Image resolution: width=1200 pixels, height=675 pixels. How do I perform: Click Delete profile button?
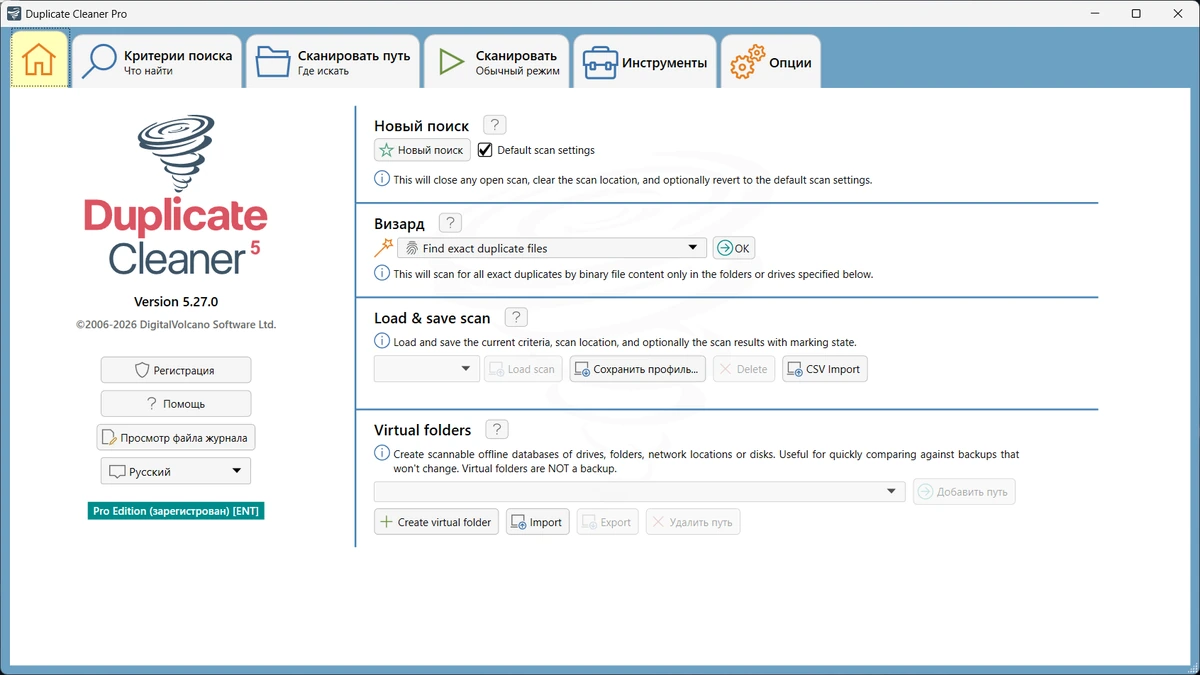click(744, 369)
